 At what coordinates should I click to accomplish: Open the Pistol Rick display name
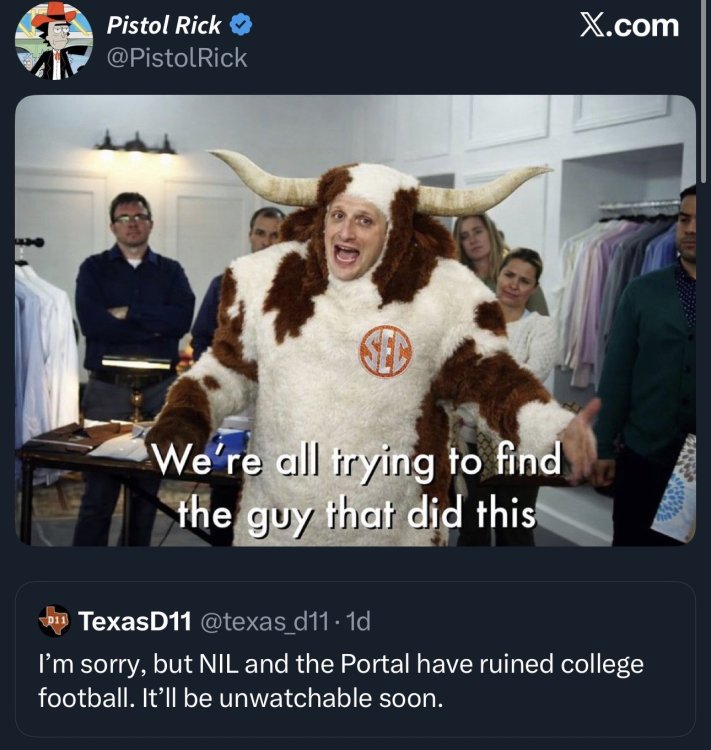164,27
